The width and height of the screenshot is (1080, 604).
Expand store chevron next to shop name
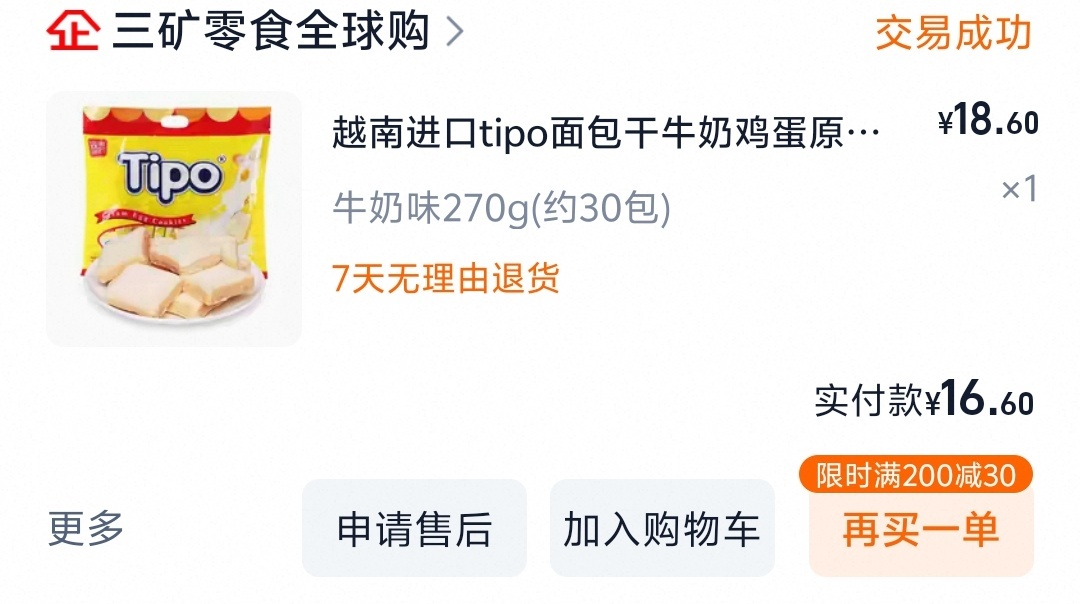click(455, 31)
